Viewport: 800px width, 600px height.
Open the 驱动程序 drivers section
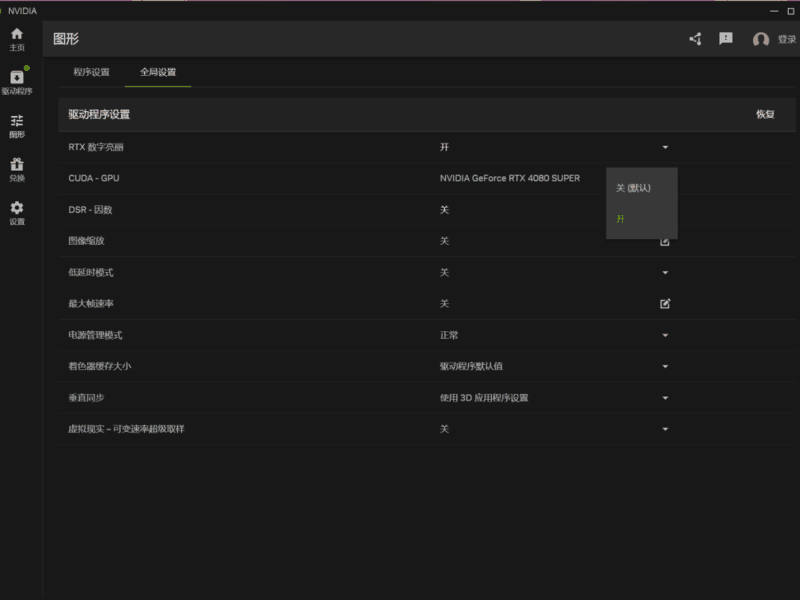[x=17, y=82]
